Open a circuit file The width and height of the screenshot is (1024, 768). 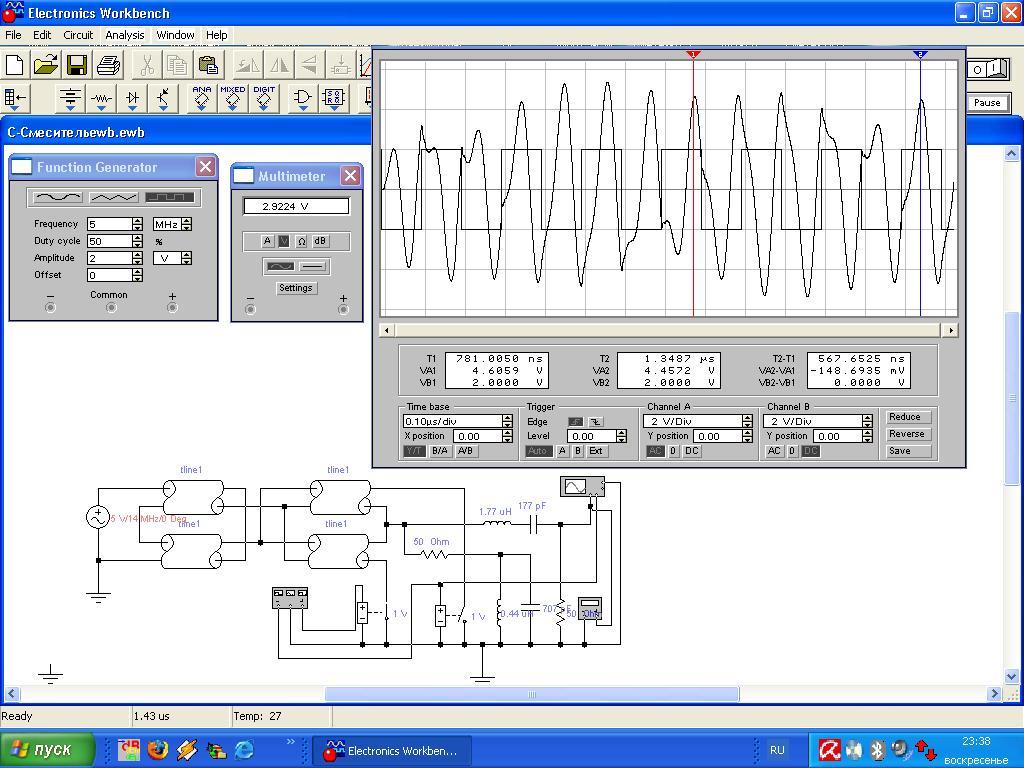point(46,65)
